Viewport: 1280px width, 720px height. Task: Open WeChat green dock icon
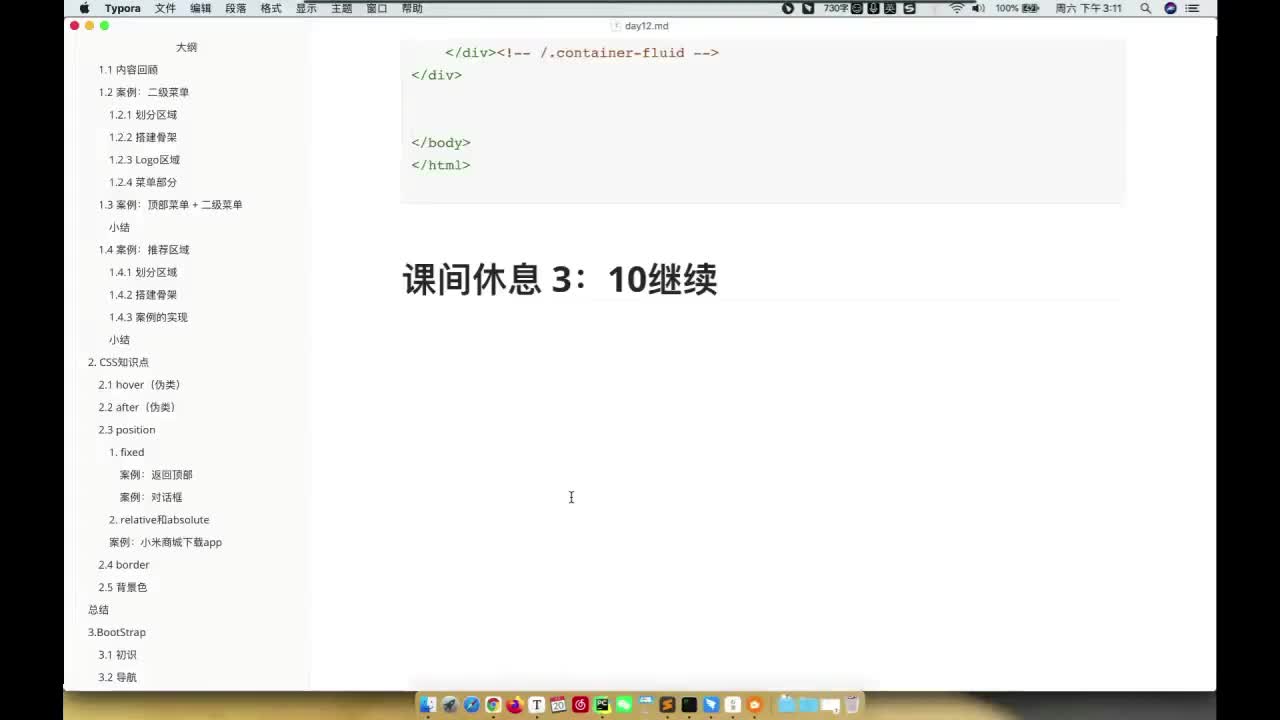(624, 705)
